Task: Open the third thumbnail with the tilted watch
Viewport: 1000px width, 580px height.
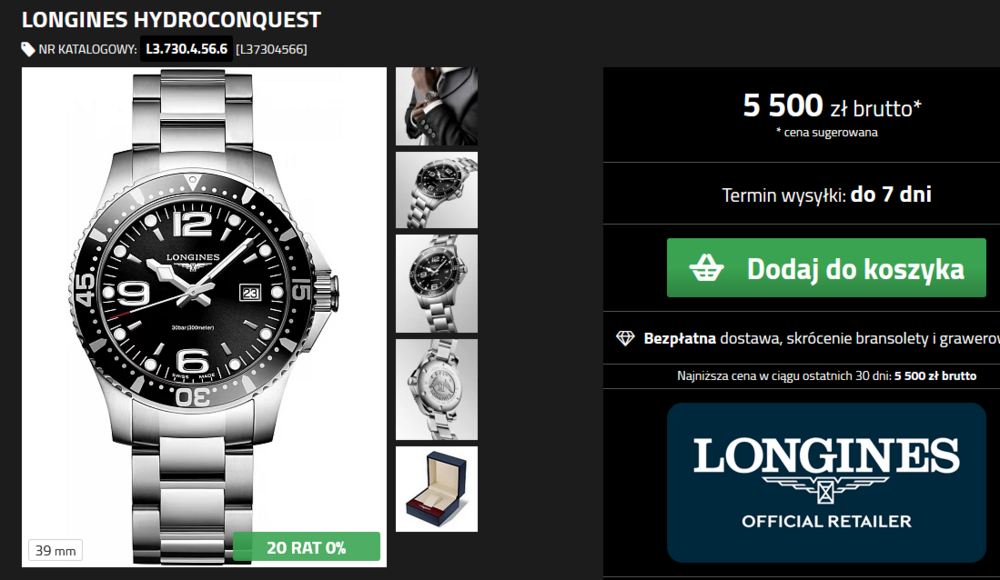Action: [x=437, y=283]
